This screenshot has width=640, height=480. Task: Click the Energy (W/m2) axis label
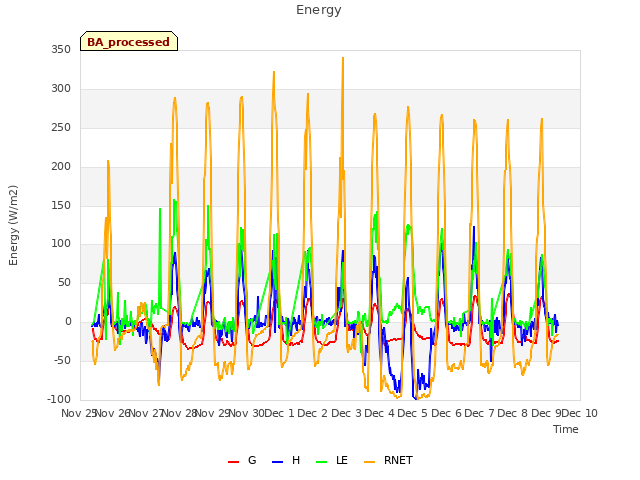point(13,225)
